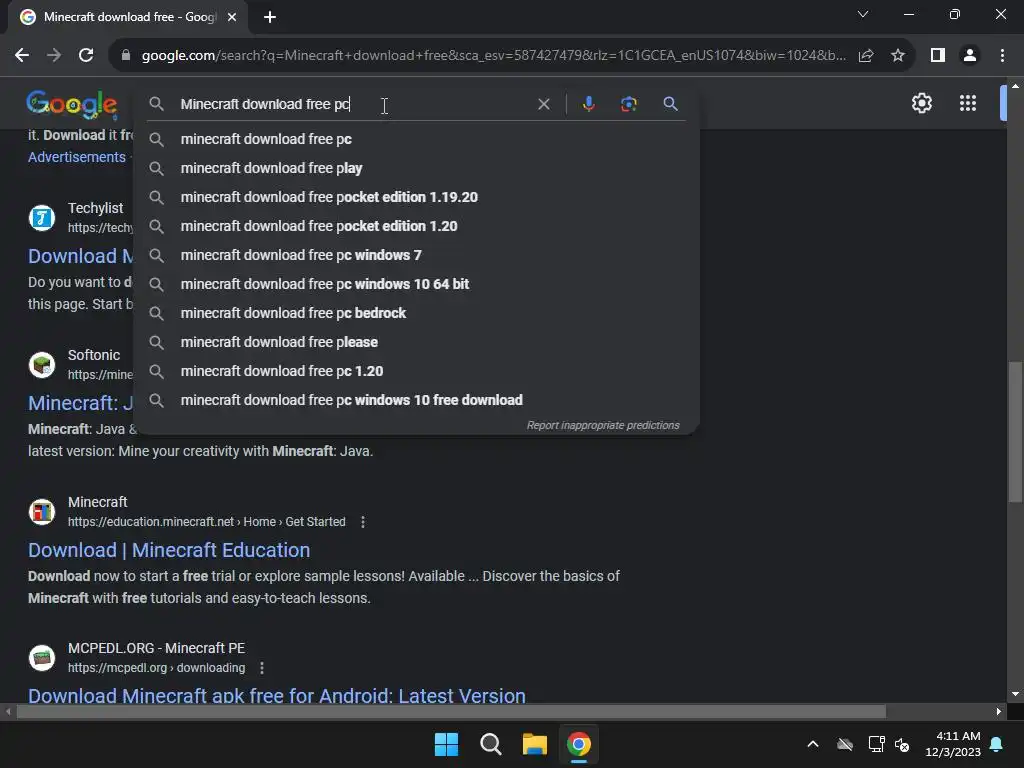Click the Softonic site favicon
1024x768 pixels.
(42, 364)
